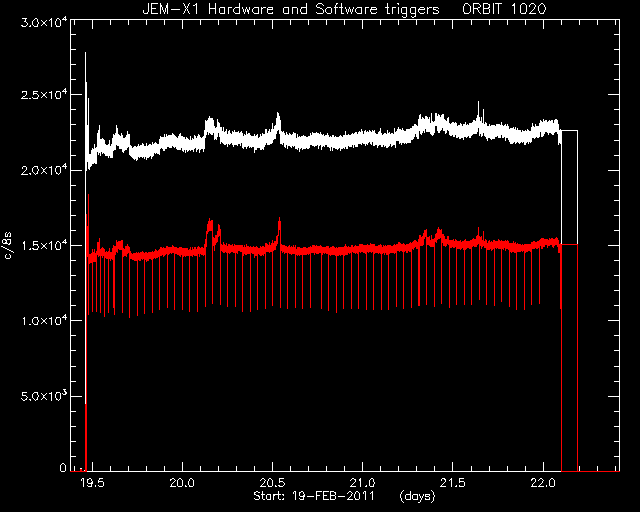Click the 21.5 x-axis tick label
640x512 pixels.
click(x=453, y=483)
